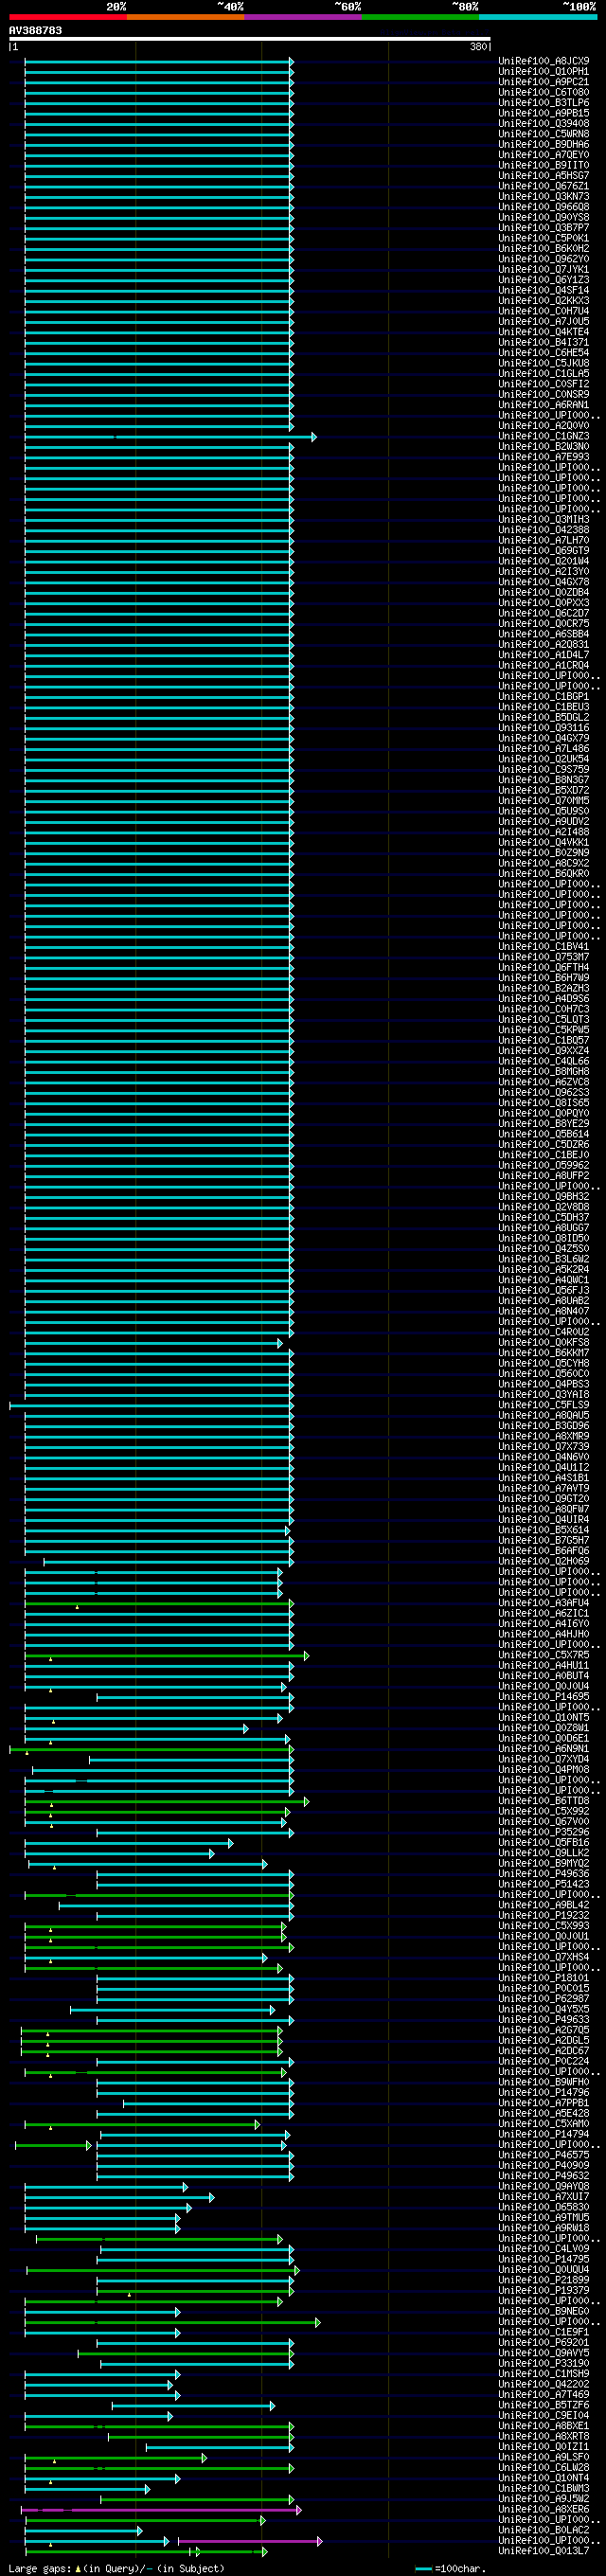Select hit label UniRef100_A5HSG7
Screen dimensions: 606x2576
tap(544, 176)
